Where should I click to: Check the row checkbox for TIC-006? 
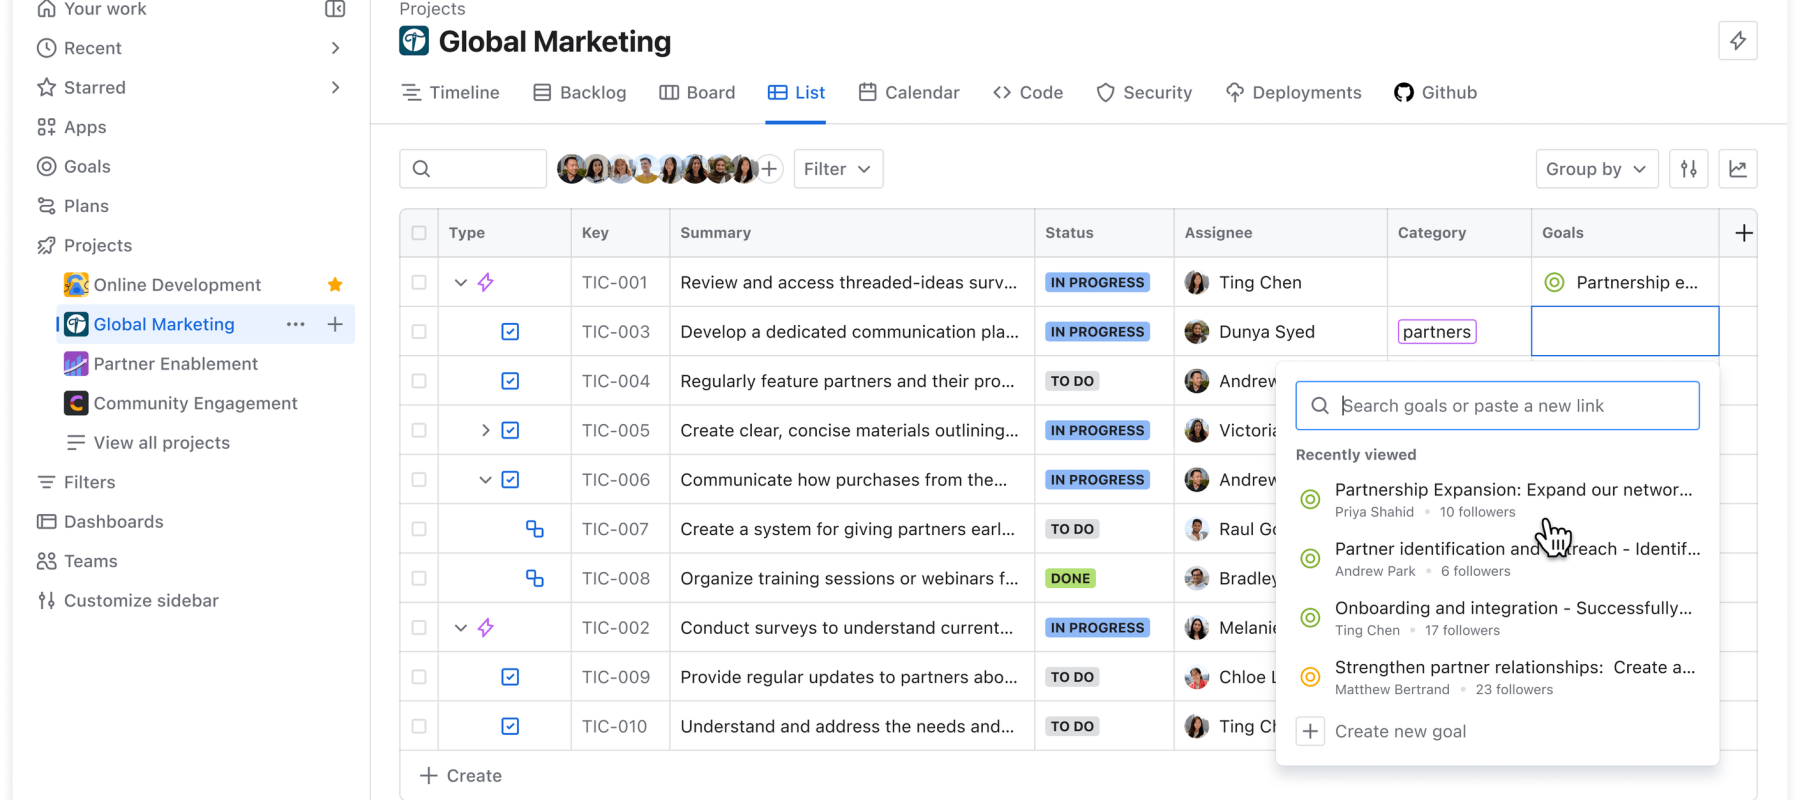tap(419, 480)
